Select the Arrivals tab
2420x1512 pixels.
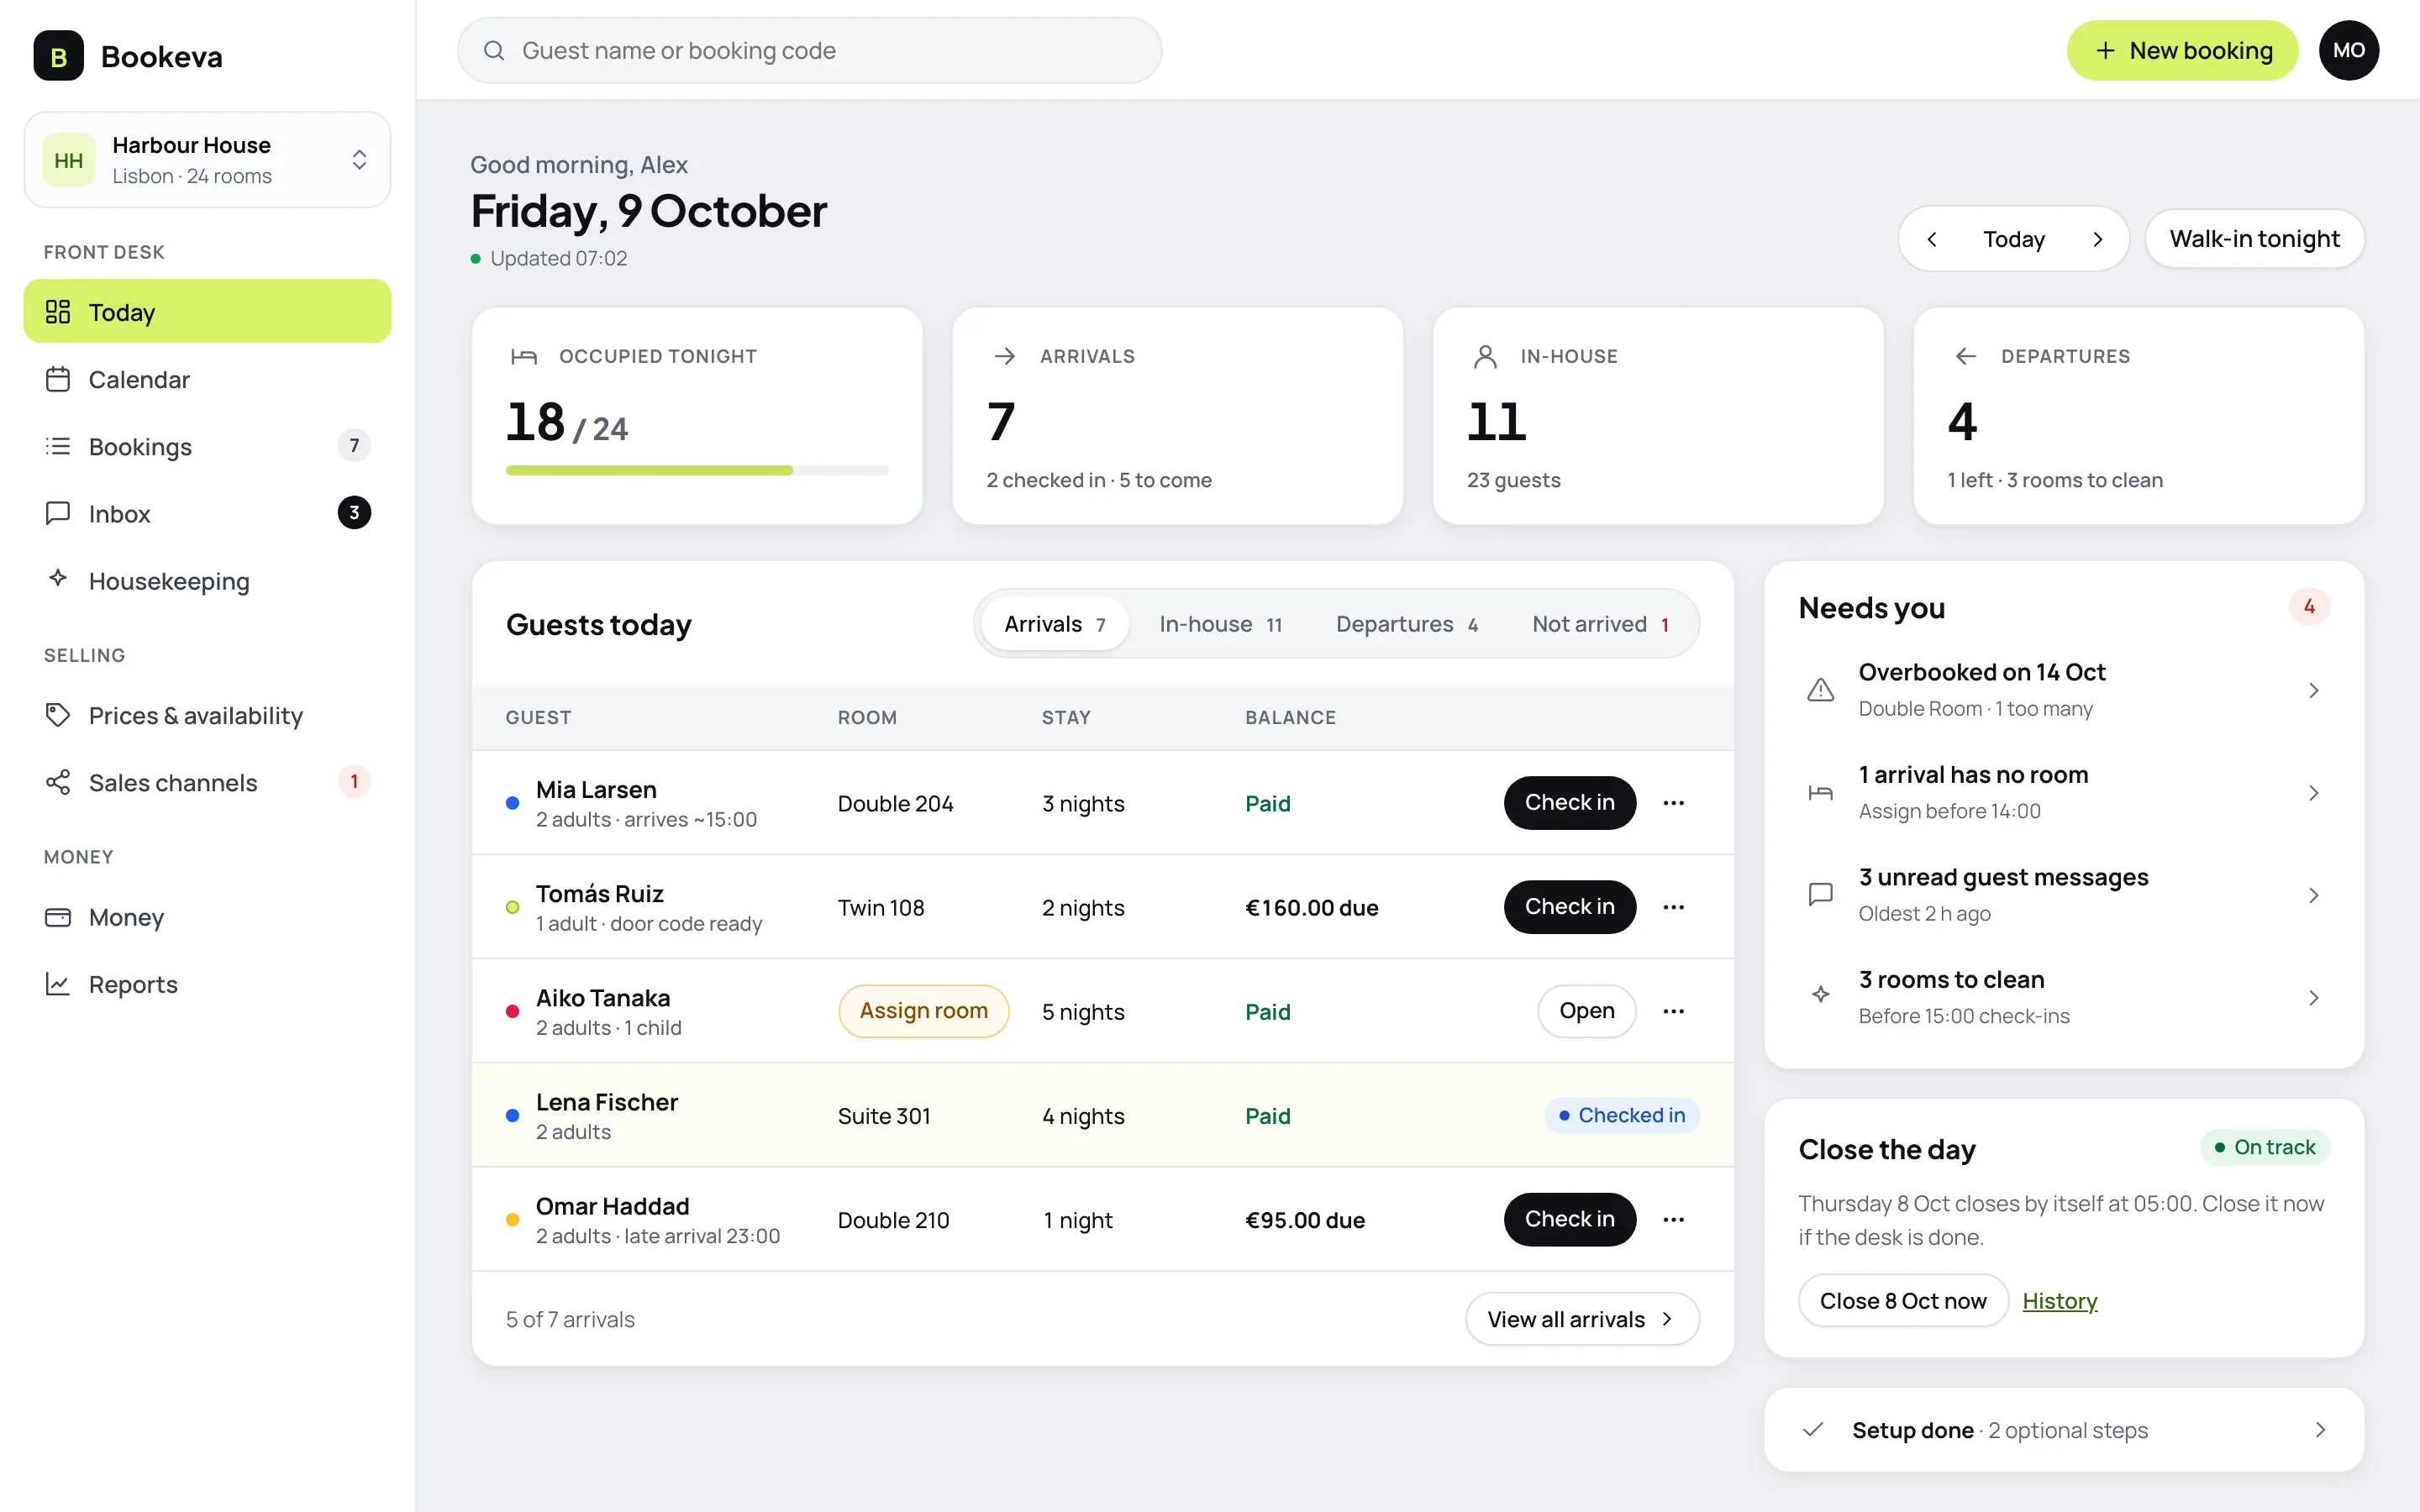tap(1055, 624)
